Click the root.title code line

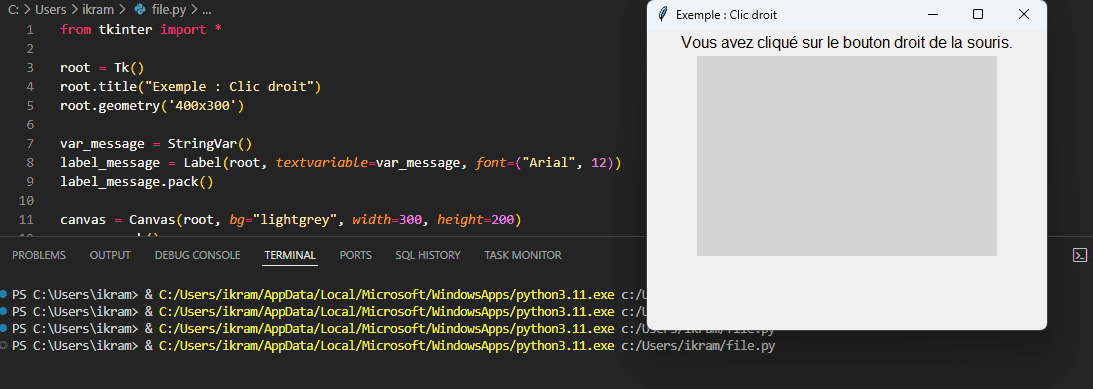[x=190, y=86]
